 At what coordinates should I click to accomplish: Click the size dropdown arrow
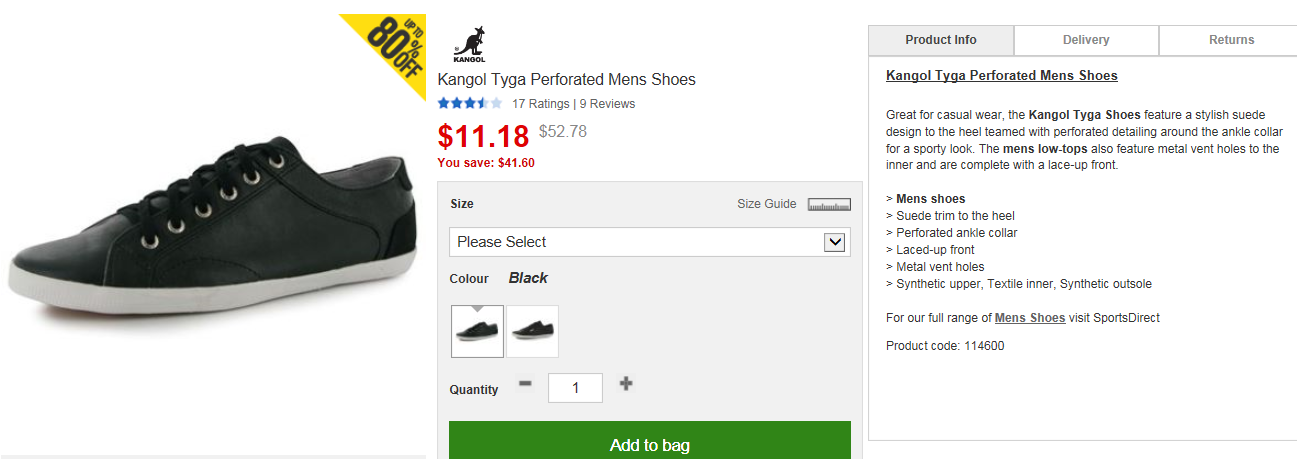834,242
